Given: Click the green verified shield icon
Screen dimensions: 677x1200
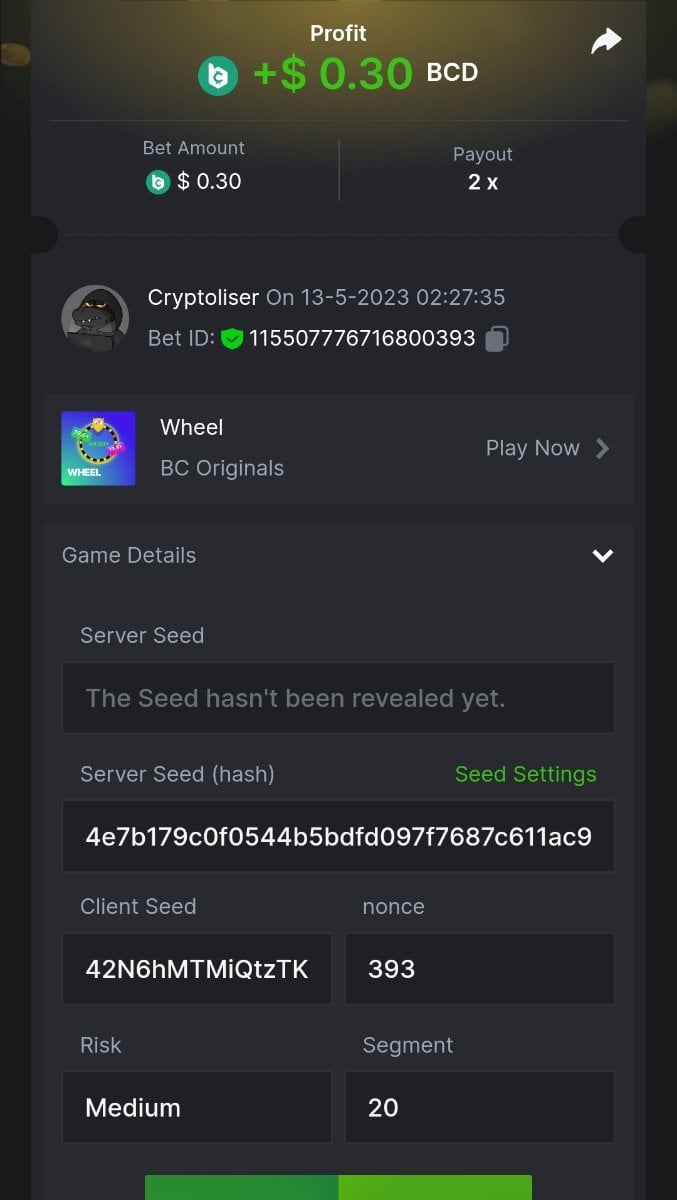Looking at the screenshot, I should (x=232, y=339).
